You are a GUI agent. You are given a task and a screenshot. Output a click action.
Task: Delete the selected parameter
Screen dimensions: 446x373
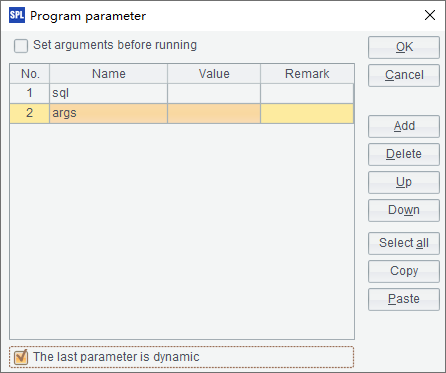404,154
